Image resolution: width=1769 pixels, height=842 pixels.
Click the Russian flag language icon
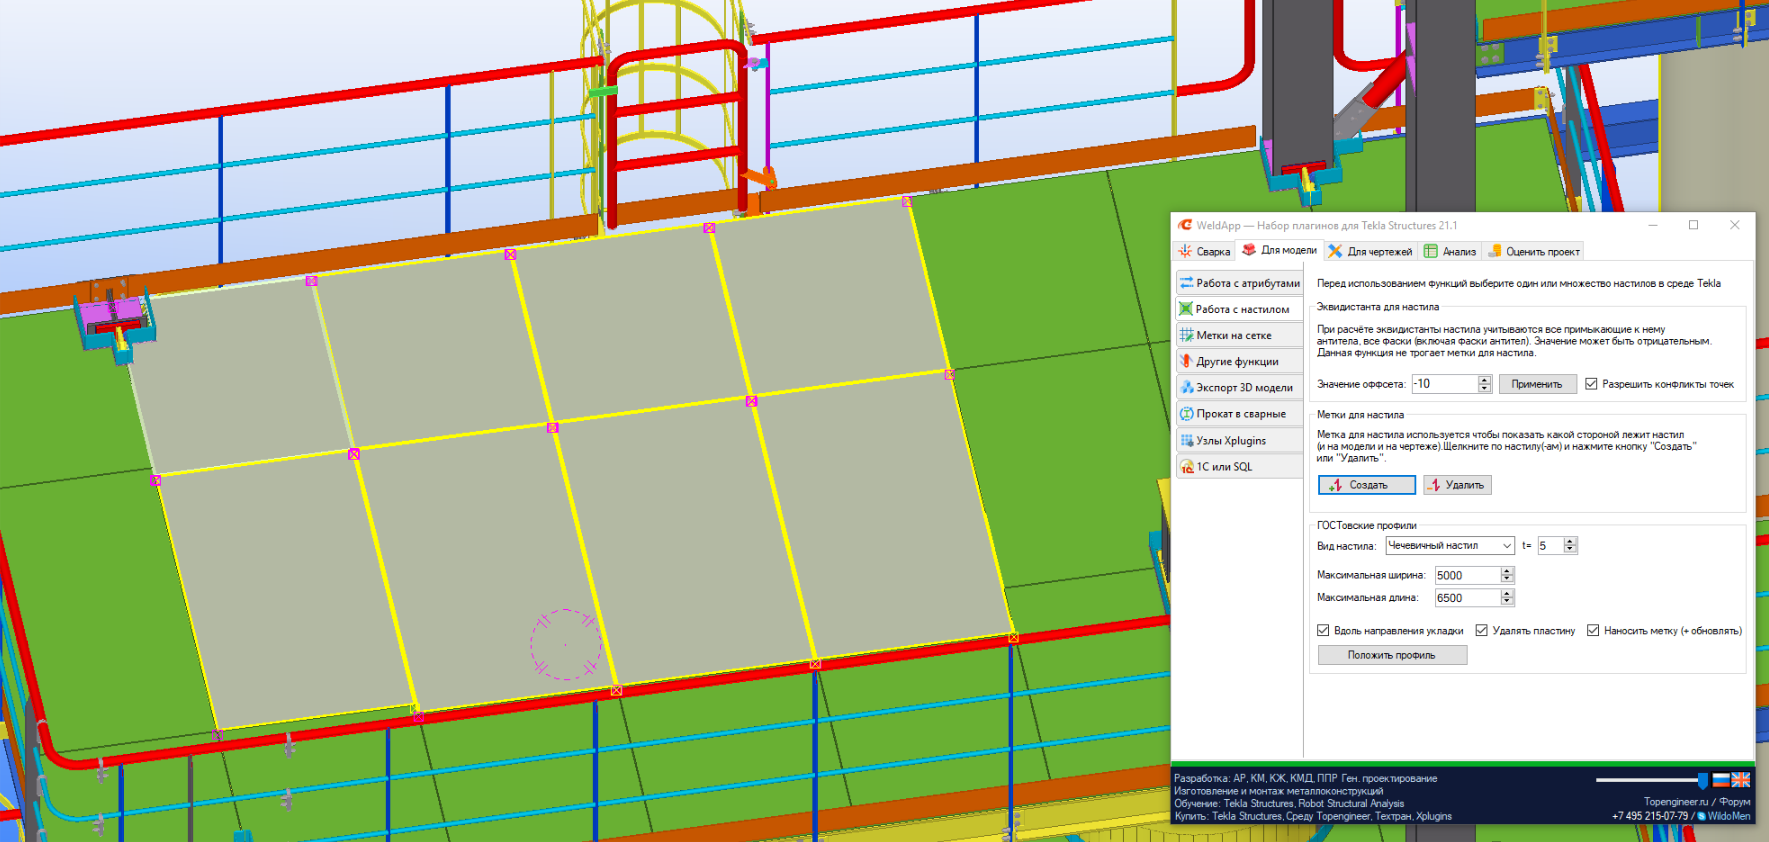[1721, 780]
